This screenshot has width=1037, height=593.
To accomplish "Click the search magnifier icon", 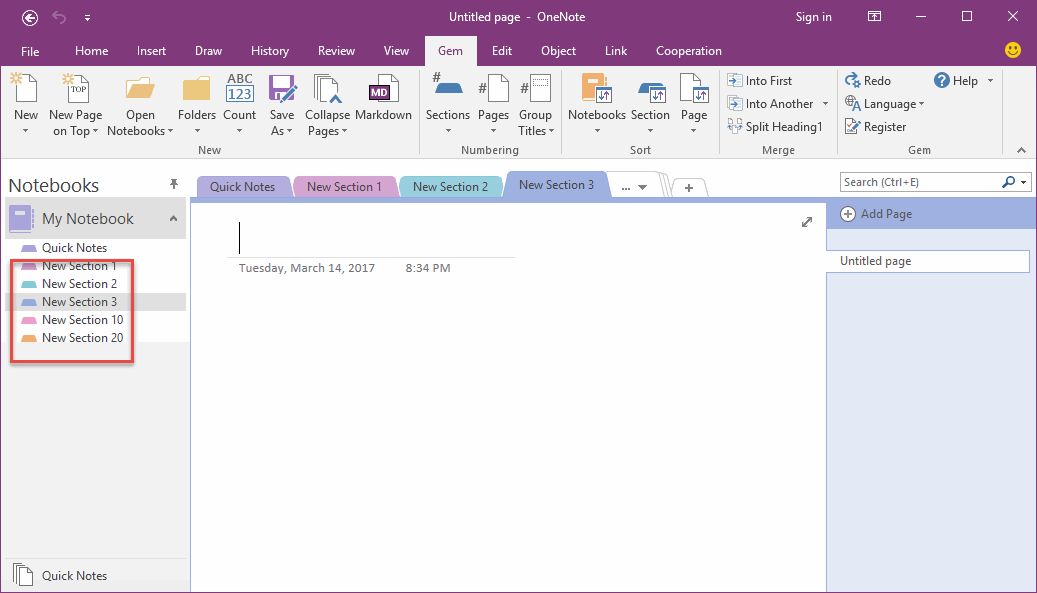I will [1009, 182].
